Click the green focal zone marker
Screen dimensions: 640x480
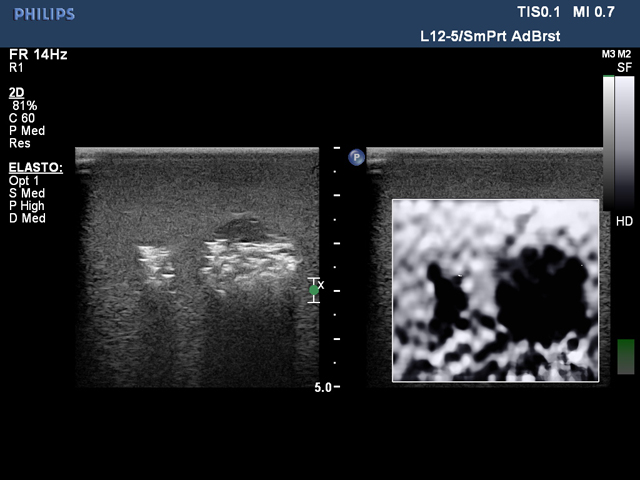tap(313, 290)
